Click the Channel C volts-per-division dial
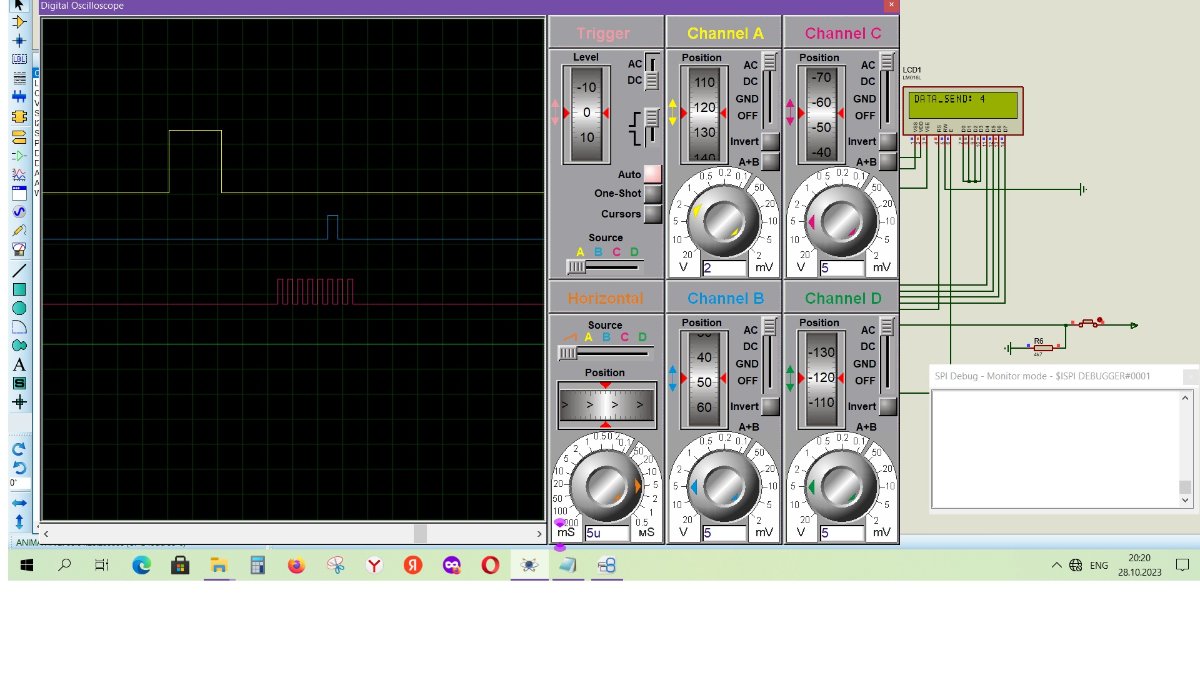Screen dimensions: 1200x675 click(x=842, y=222)
